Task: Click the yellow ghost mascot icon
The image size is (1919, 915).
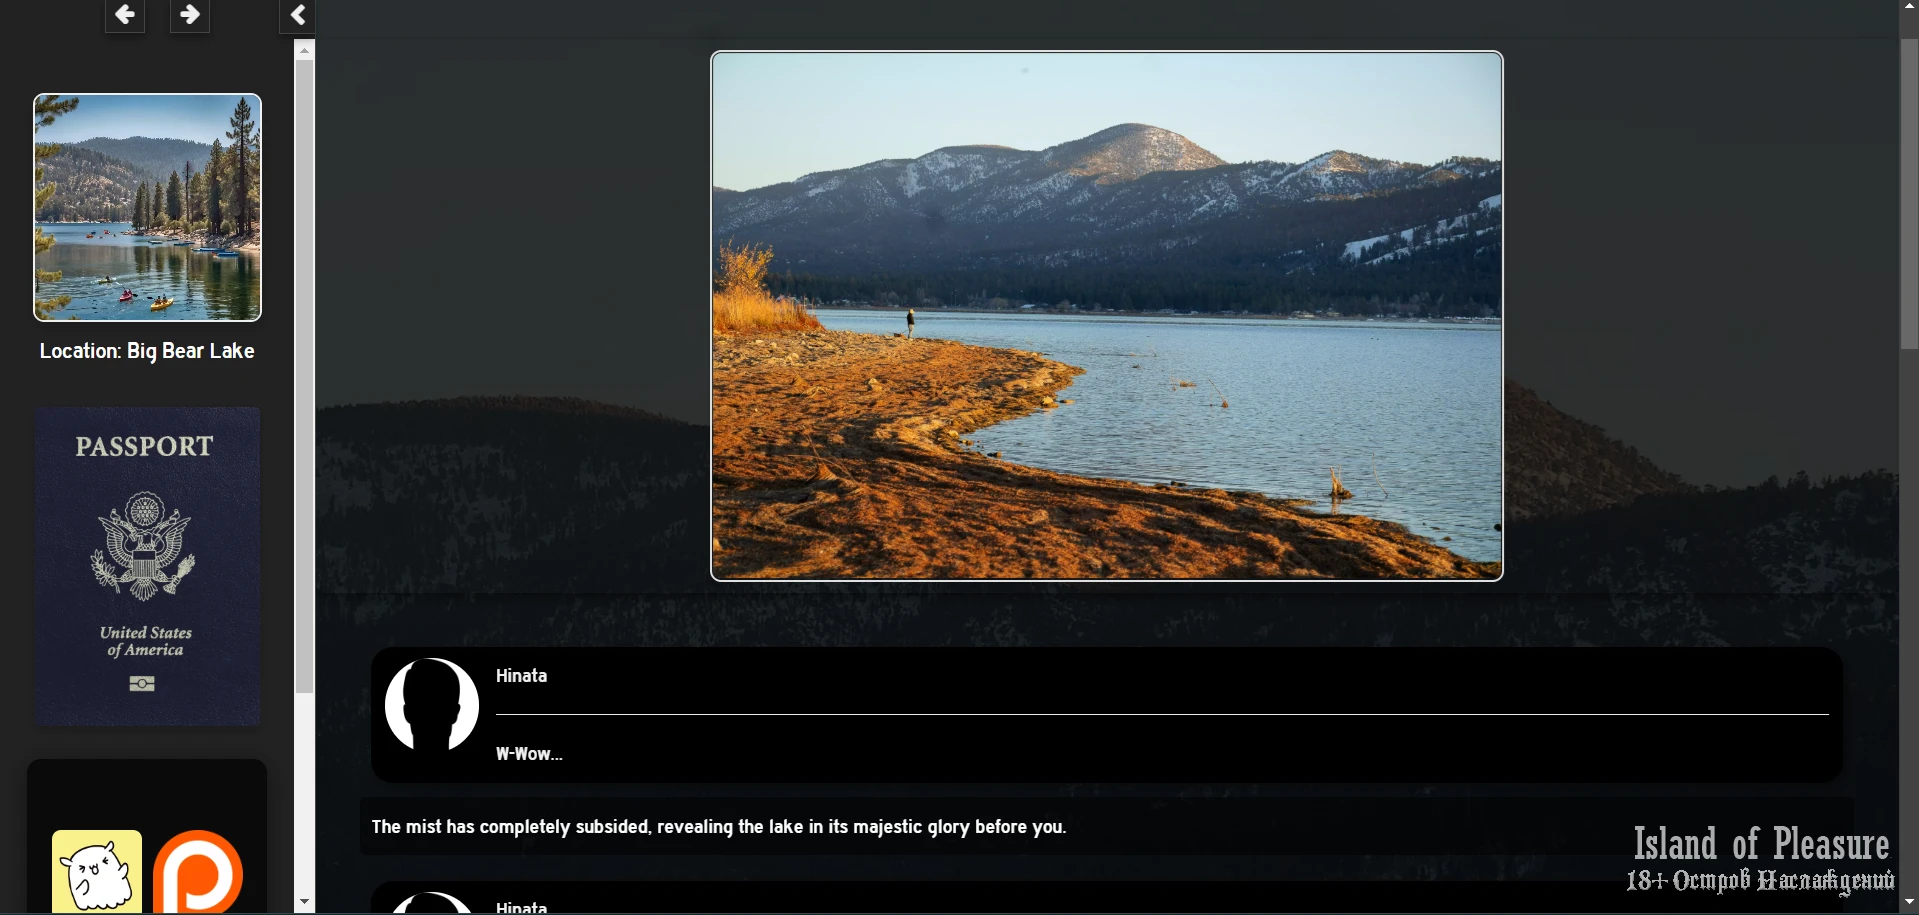Action: 97,872
